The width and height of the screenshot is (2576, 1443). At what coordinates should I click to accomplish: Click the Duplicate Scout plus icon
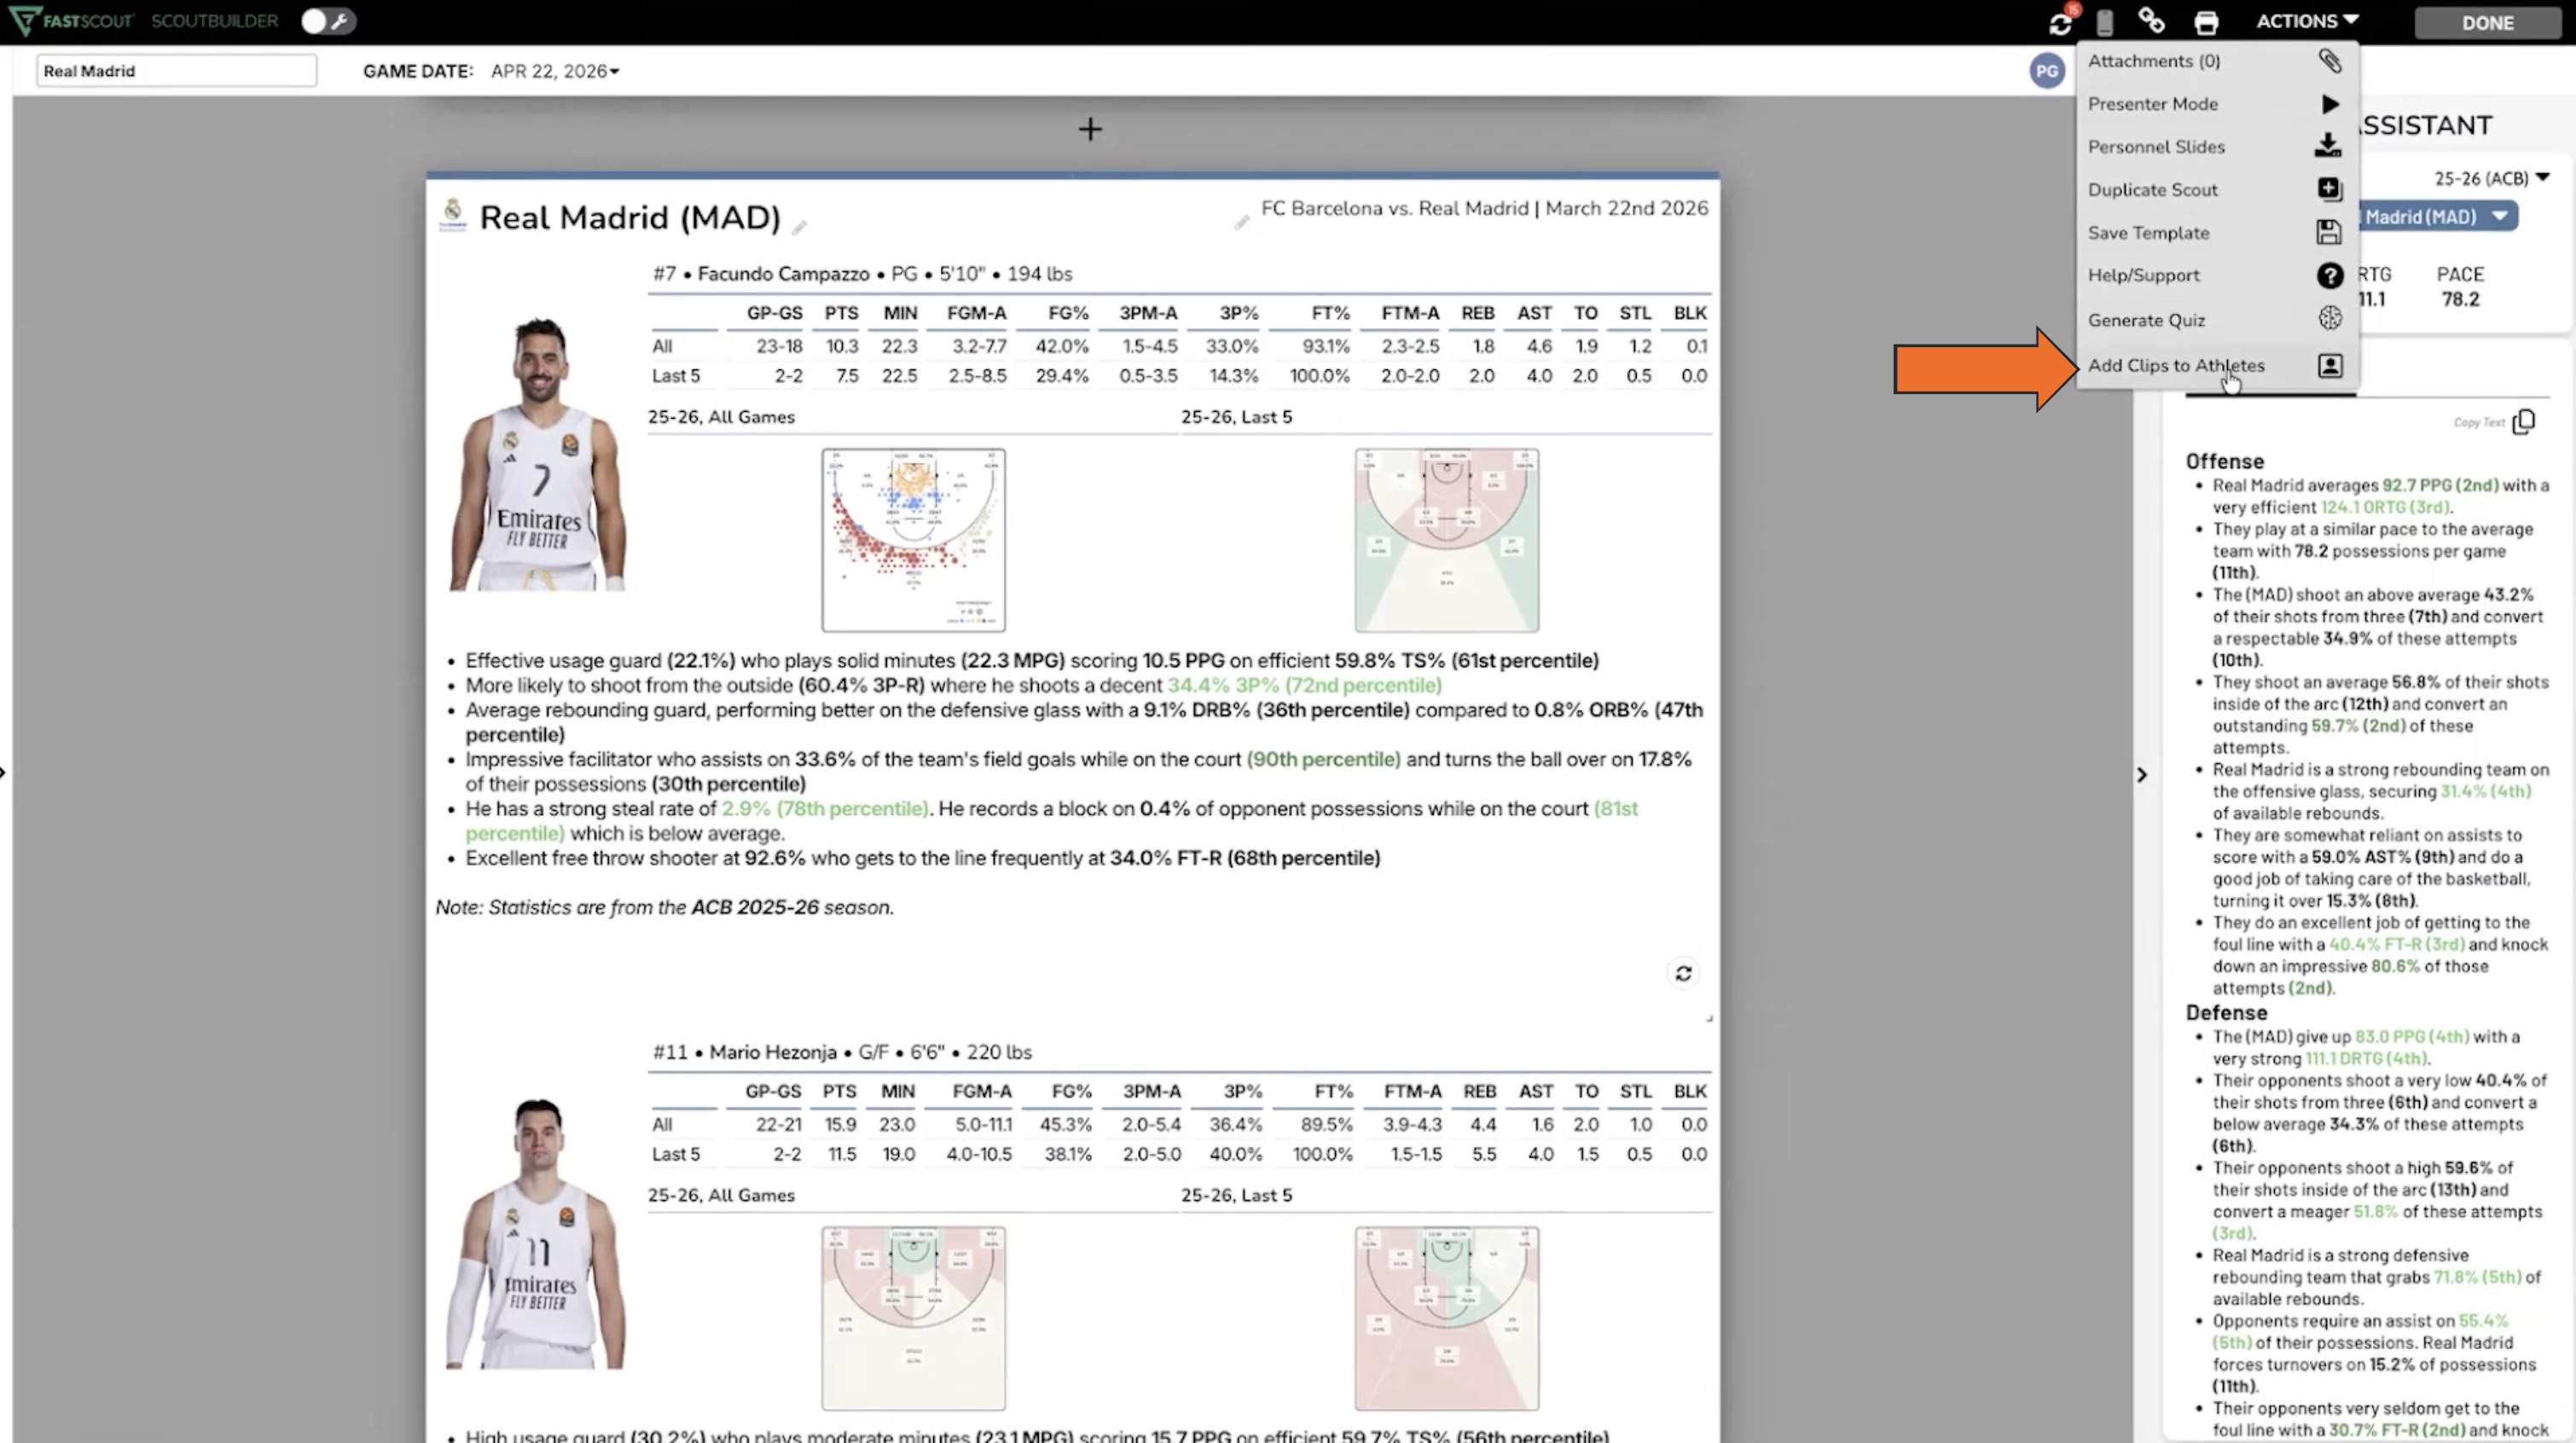click(x=2329, y=189)
